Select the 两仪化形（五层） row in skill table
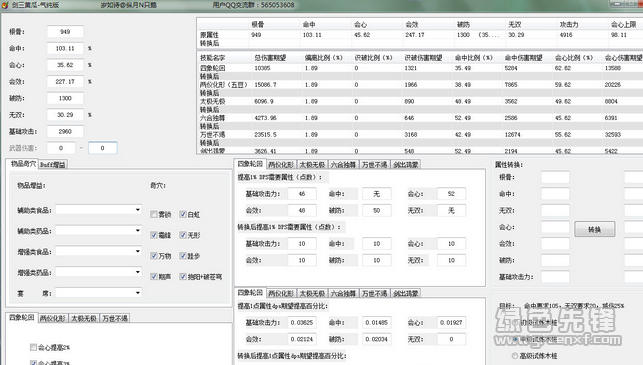Image resolution: width=643 pixels, height=365 pixels. point(420,84)
